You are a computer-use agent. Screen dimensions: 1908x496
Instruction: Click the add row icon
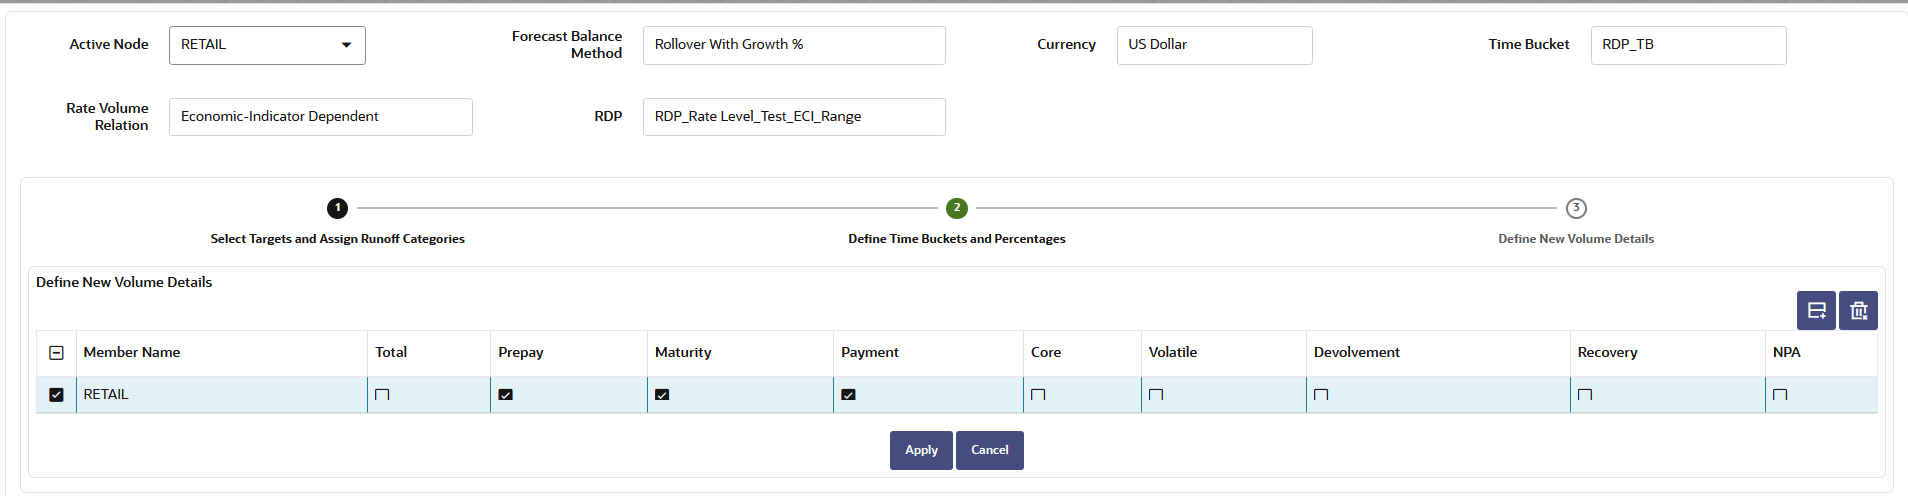tap(1816, 311)
